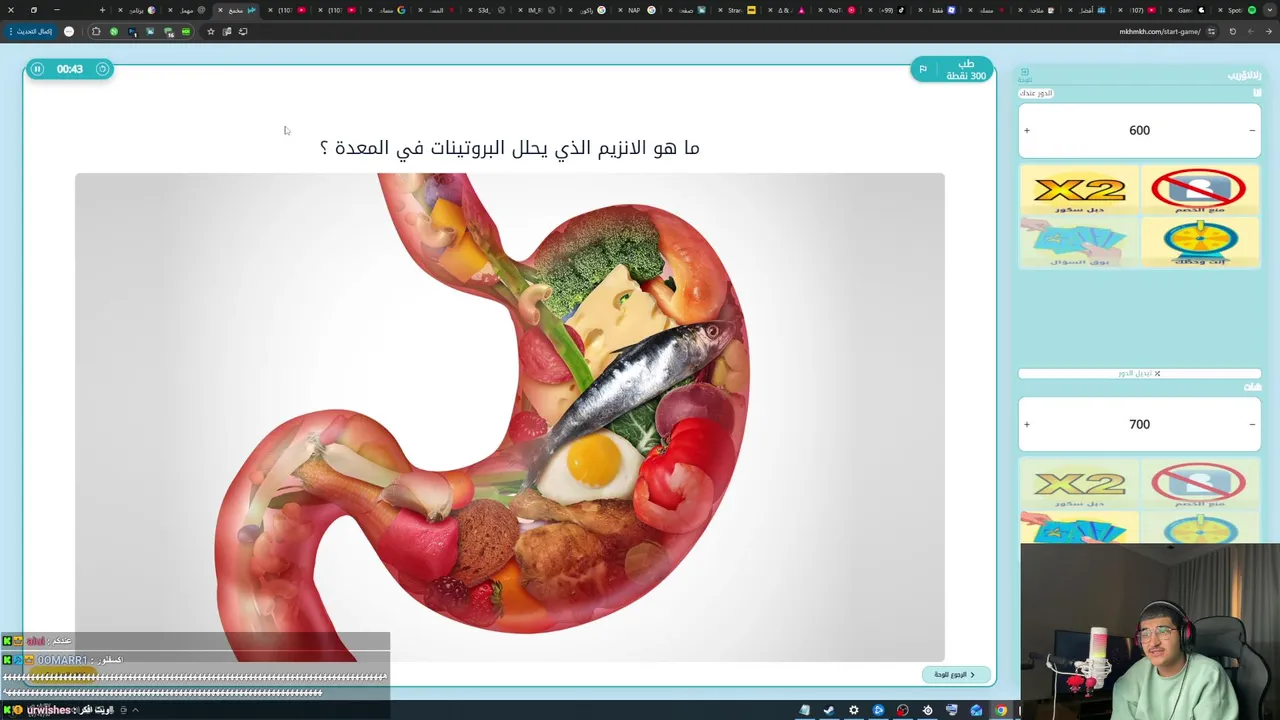The height and width of the screenshot is (720, 1280).
Task: Click the return to board button
Action: pyautogui.click(x=956, y=675)
